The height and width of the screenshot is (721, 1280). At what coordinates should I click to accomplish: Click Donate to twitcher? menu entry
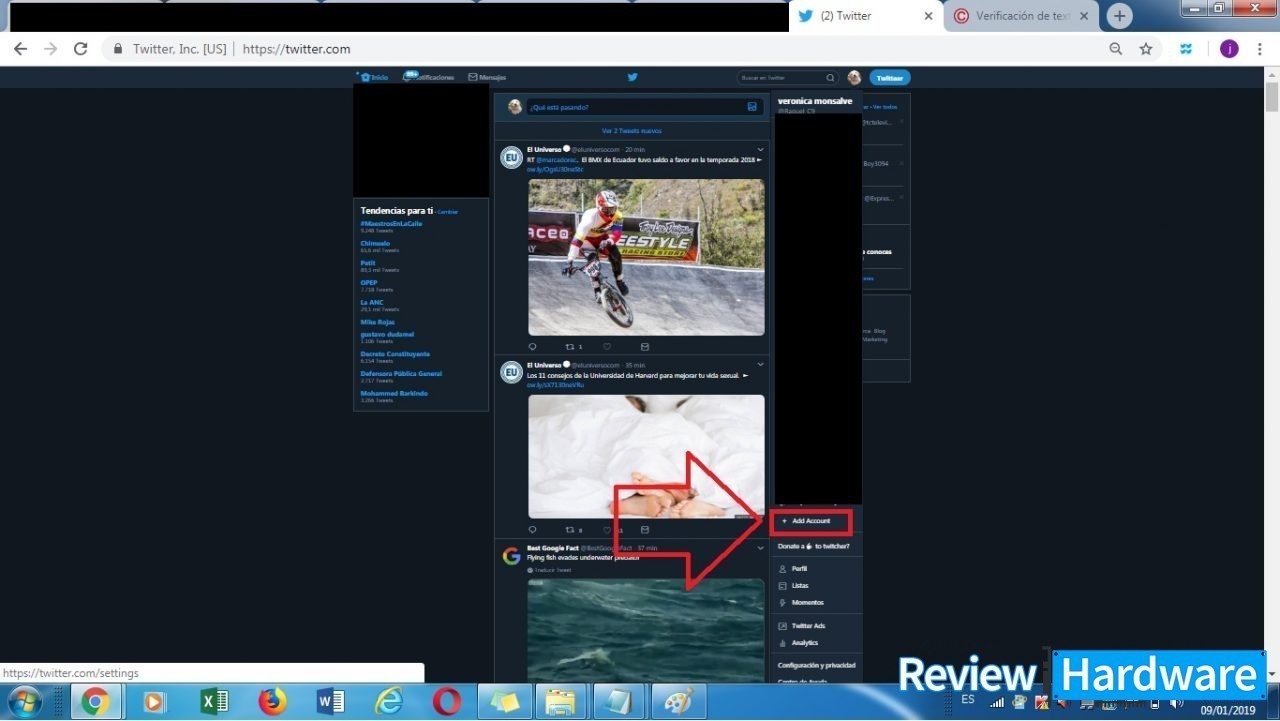click(x=813, y=547)
